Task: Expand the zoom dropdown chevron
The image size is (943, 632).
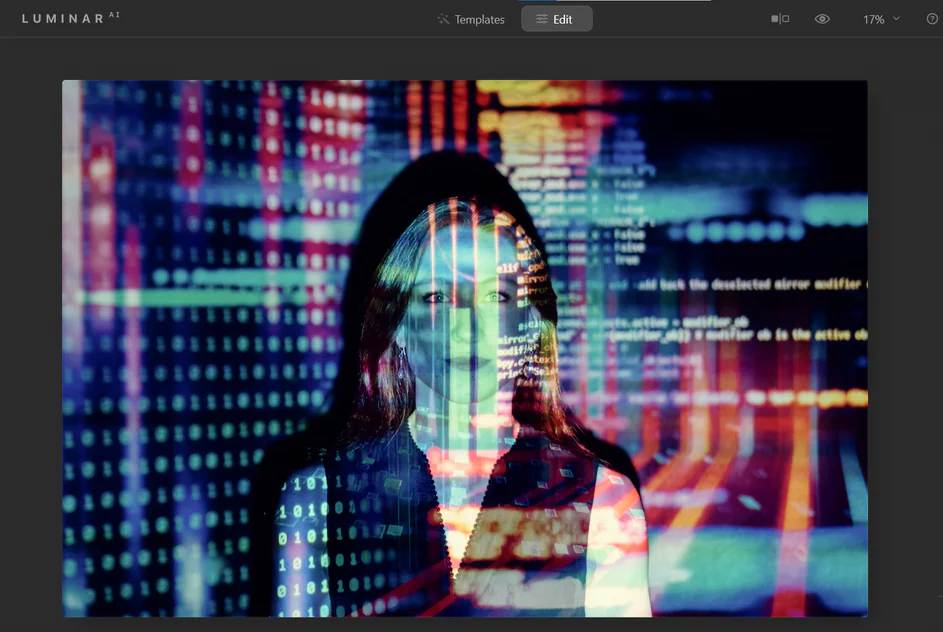Action: click(896, 19)
